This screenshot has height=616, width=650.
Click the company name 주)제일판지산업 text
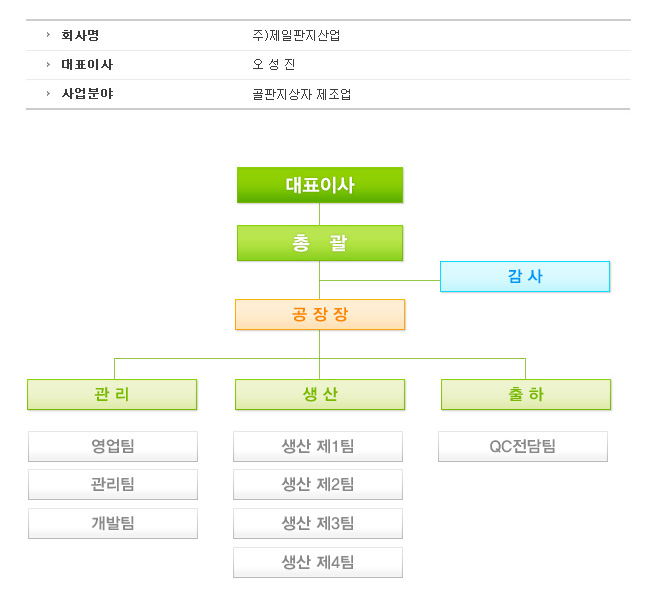296,36
